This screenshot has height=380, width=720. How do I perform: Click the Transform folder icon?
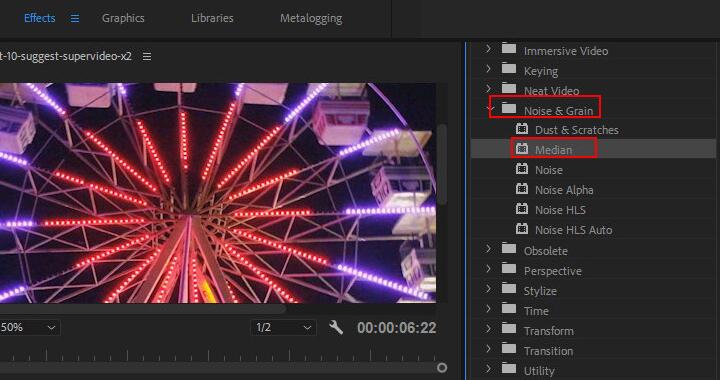tap(509, 329)
